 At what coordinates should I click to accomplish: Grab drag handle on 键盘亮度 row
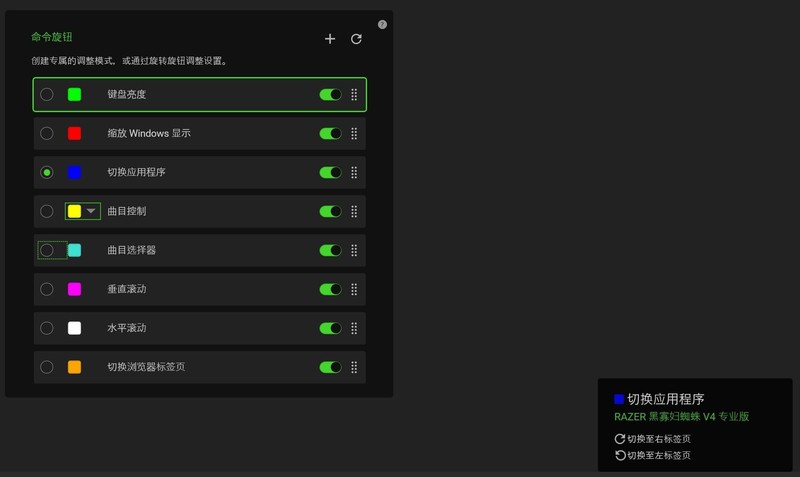354,94
